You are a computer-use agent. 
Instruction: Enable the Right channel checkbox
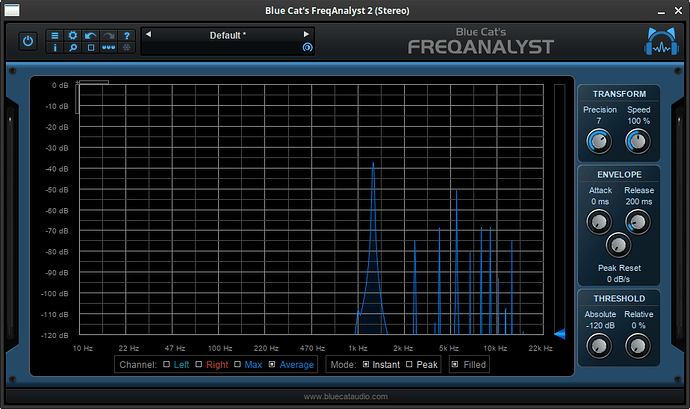199,364
